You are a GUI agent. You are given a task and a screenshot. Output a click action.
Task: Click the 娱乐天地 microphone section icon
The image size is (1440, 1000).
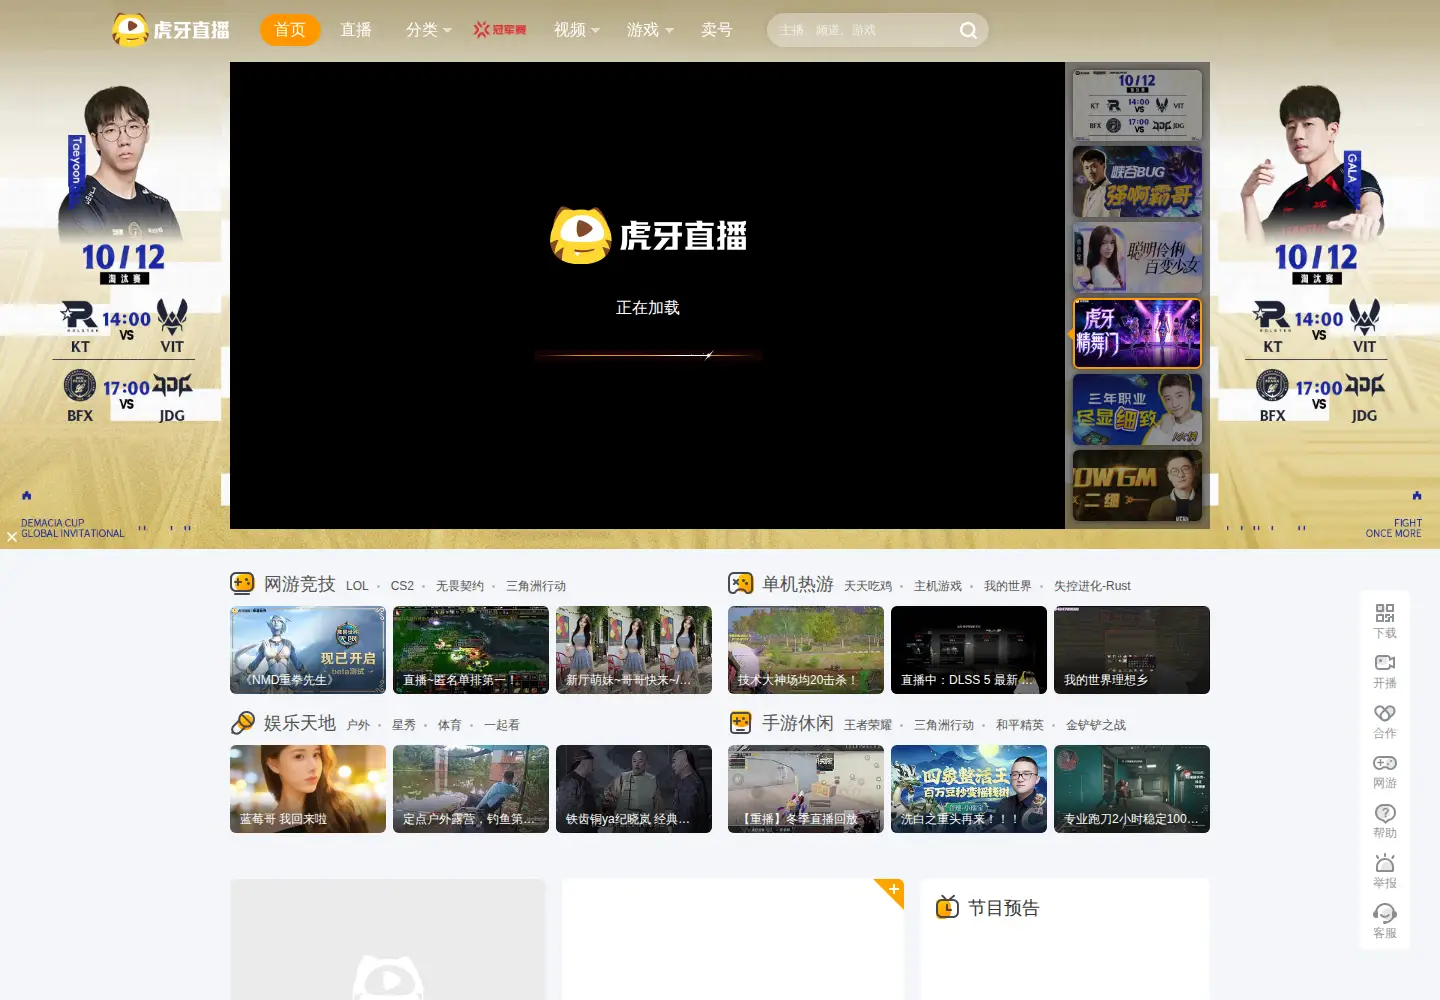[x=242, y=722]
